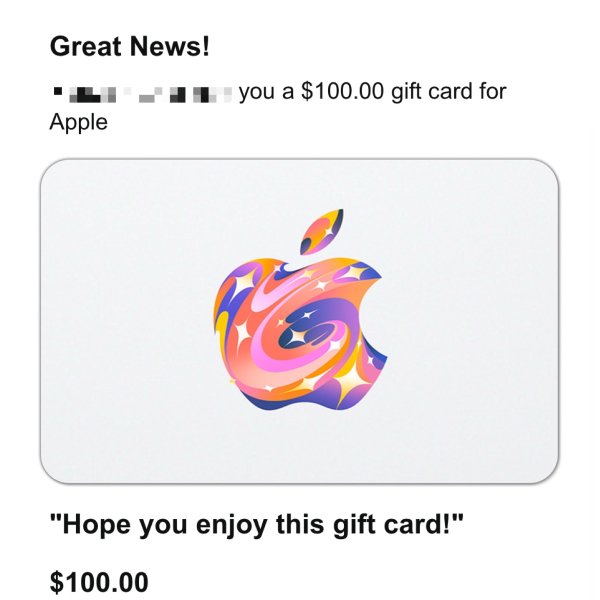Click the "Great News!" heading

click(130, 46)
